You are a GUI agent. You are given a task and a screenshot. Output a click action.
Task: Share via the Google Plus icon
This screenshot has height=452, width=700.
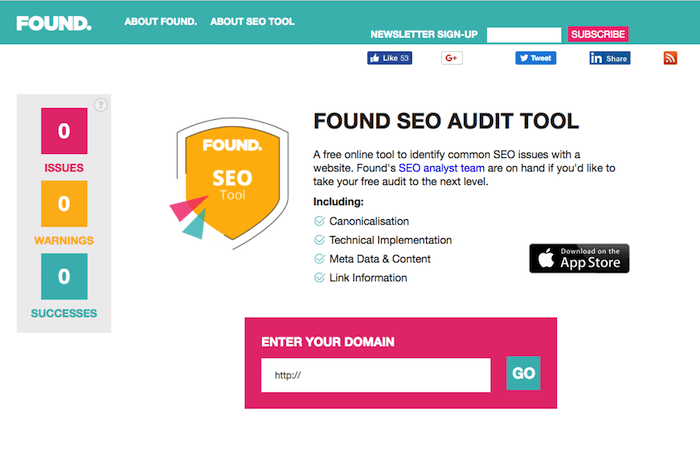tap(452, 58)
